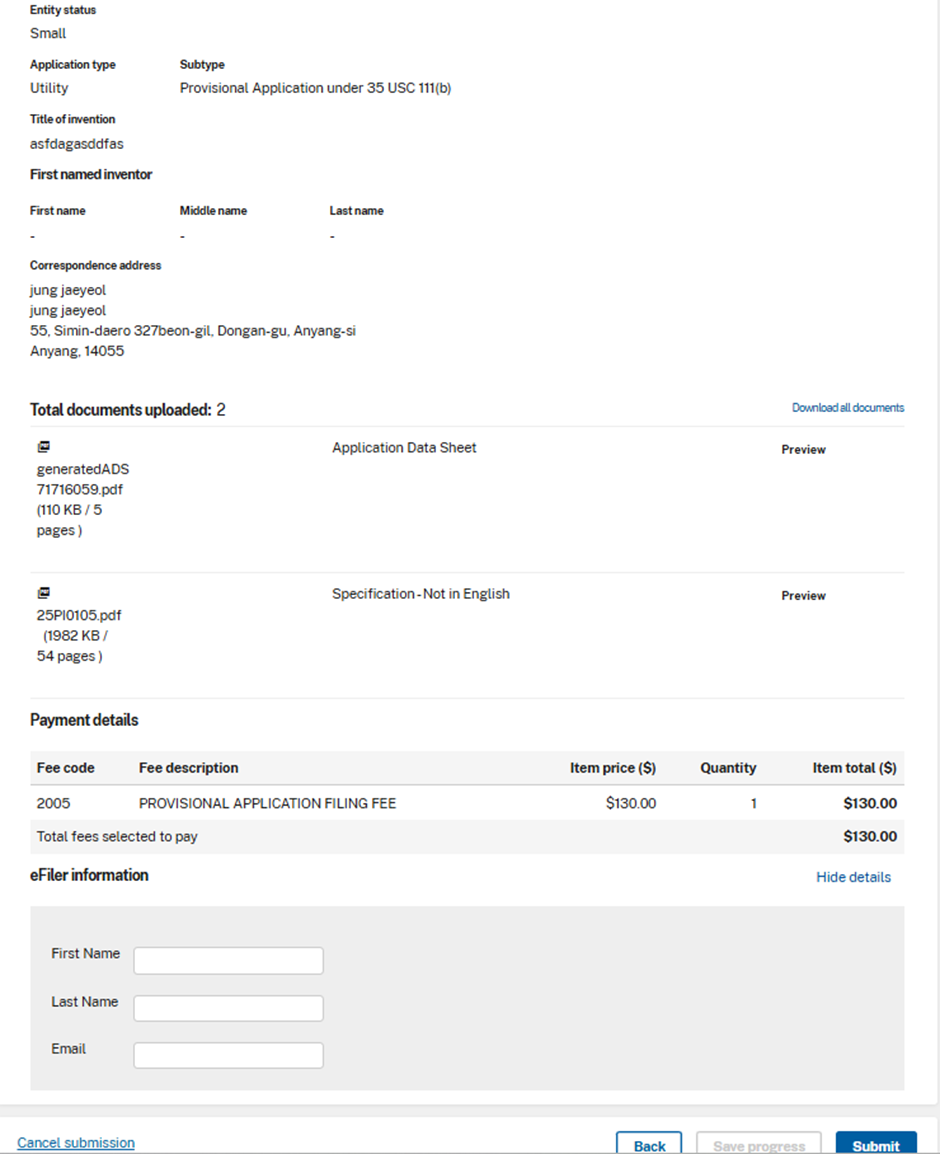Click title of invention asfdagasddfas
Image resolution: width=940 pixels, height=1154 pixels.
point(77,144)
